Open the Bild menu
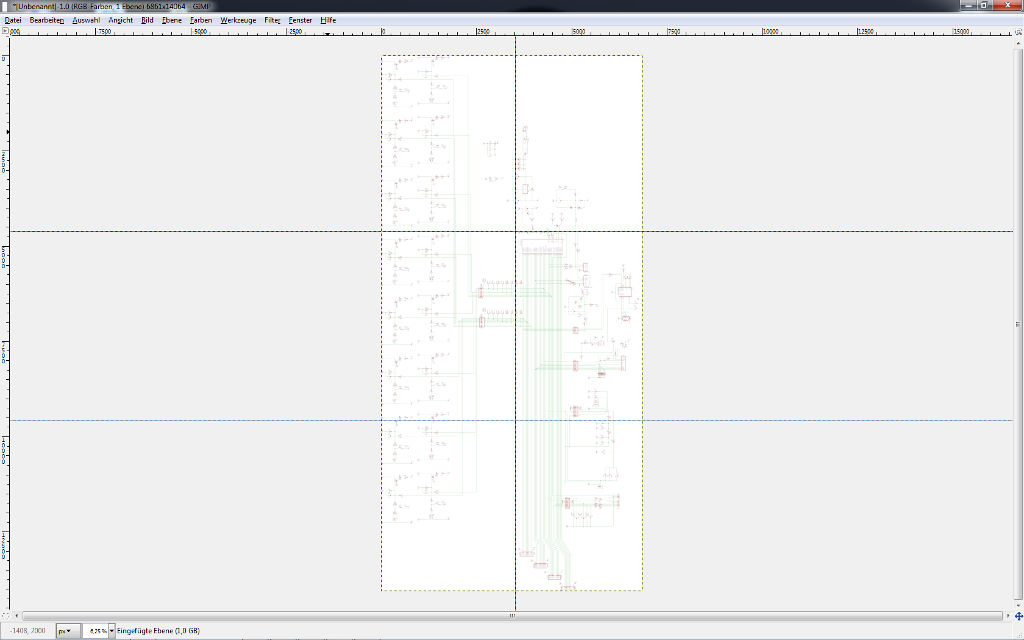The image size is (1024, 640). coord(147,20)
